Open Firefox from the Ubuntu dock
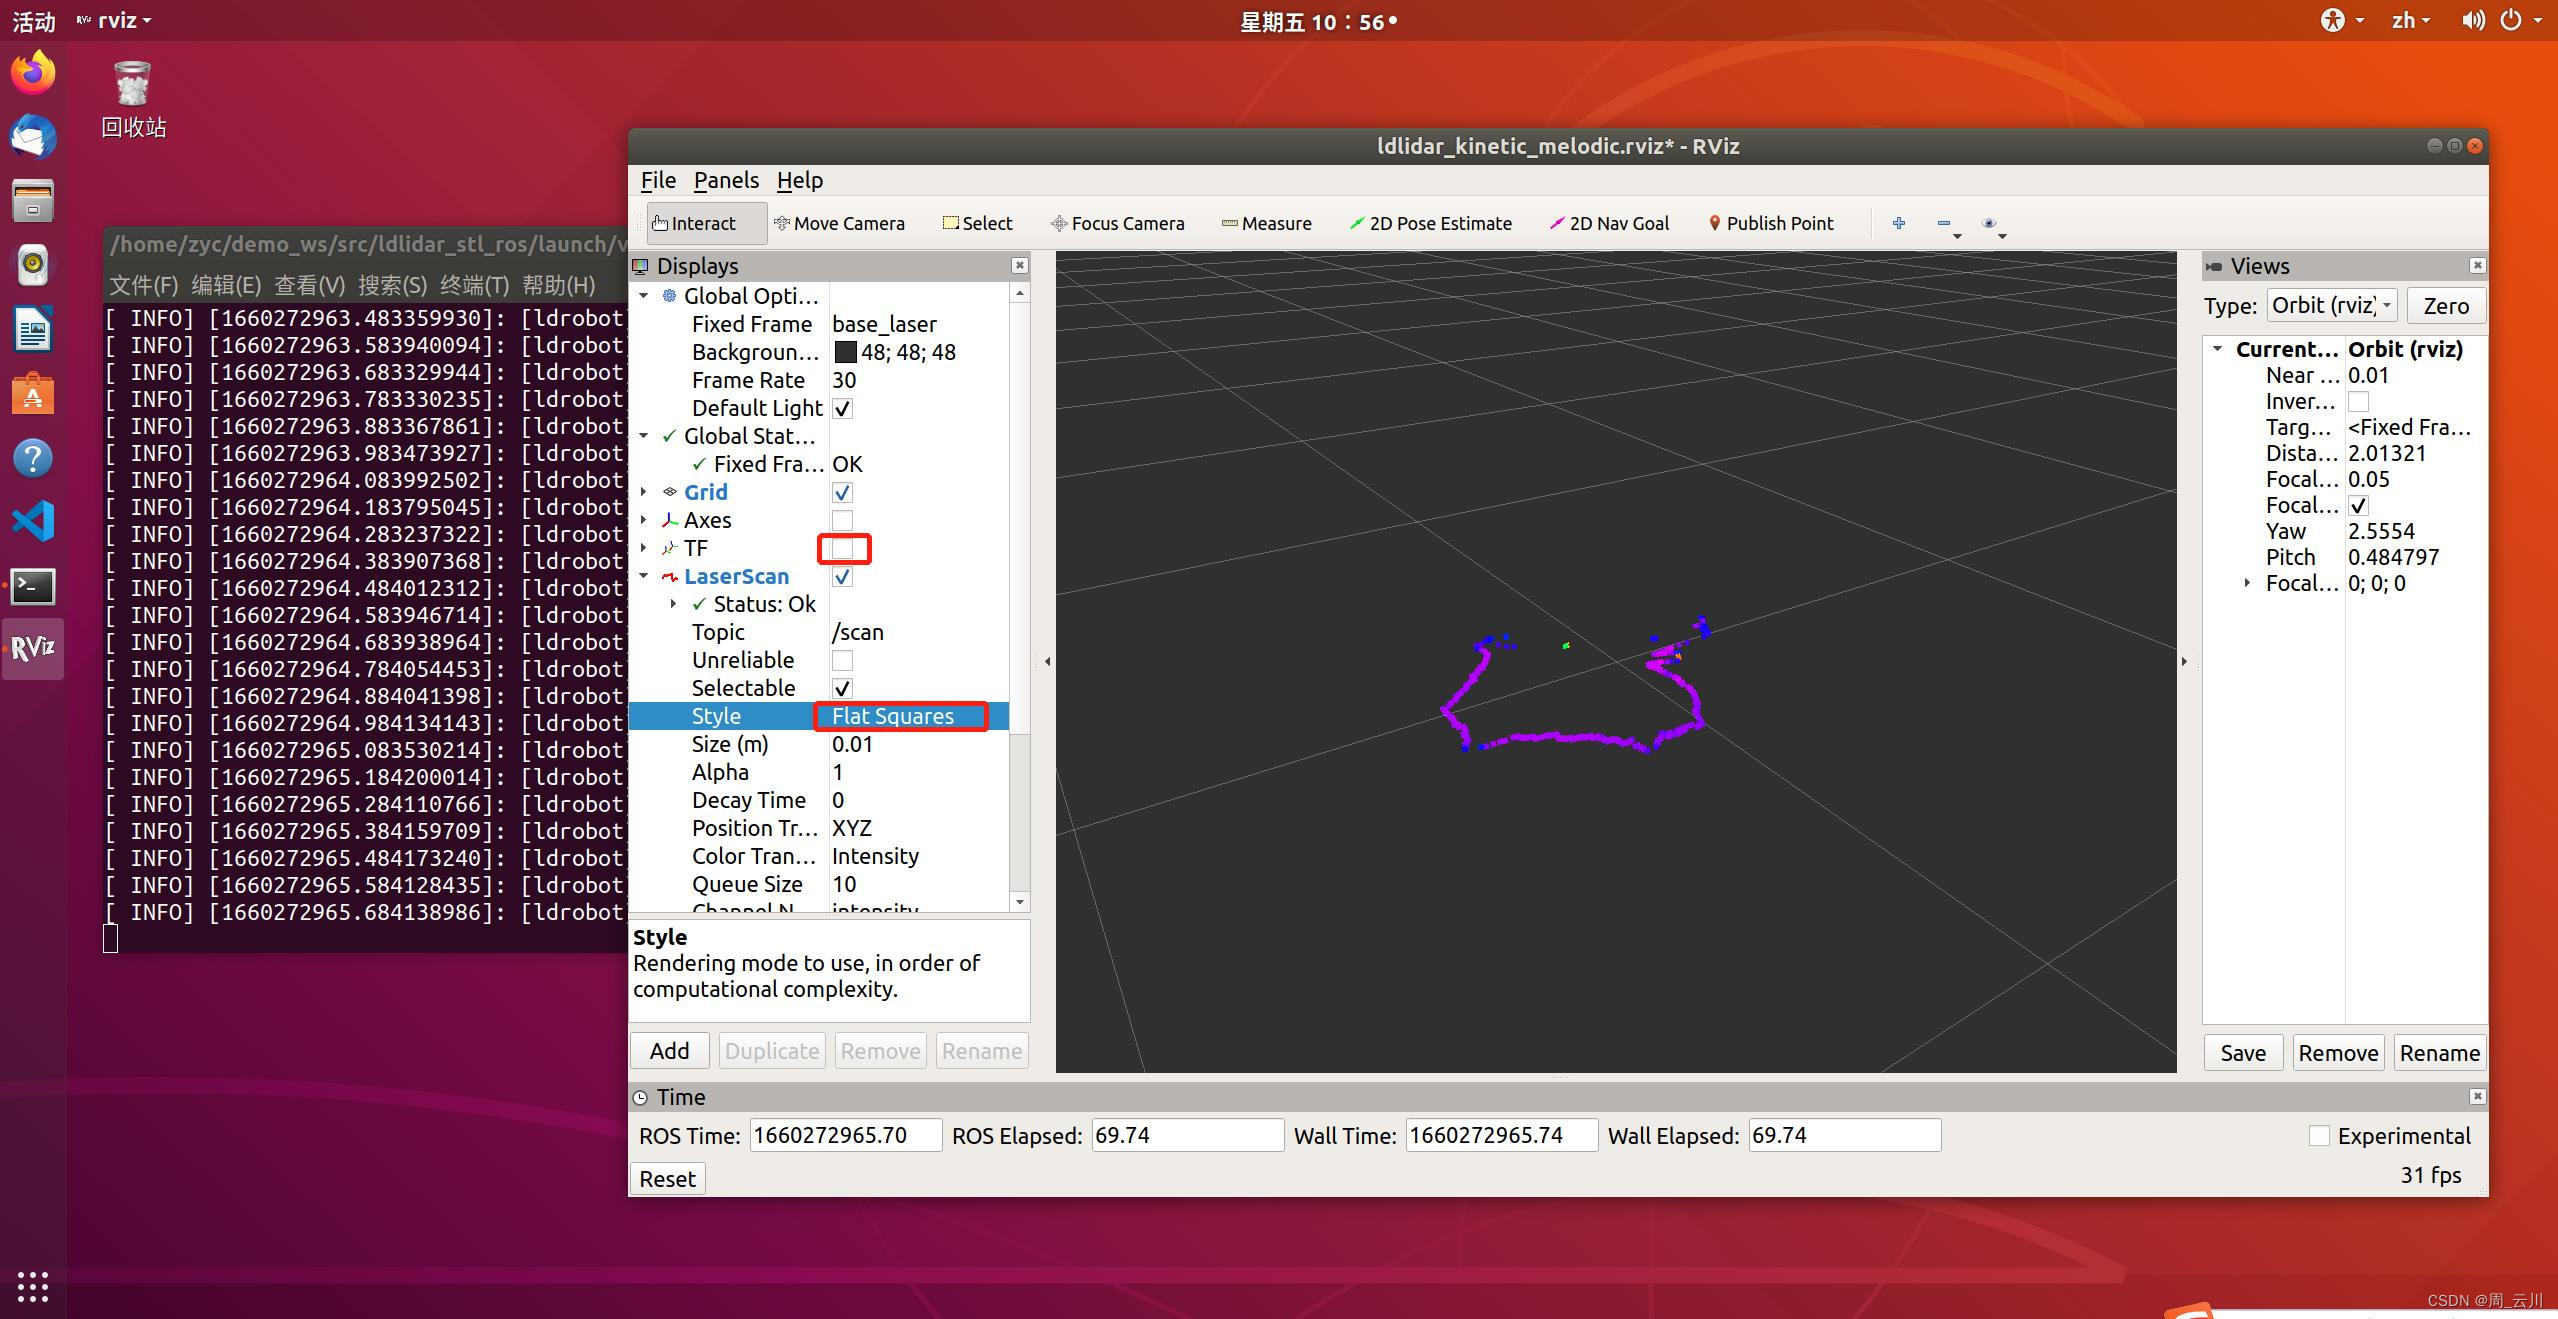2558x1319 pixels. click(32, 71)
